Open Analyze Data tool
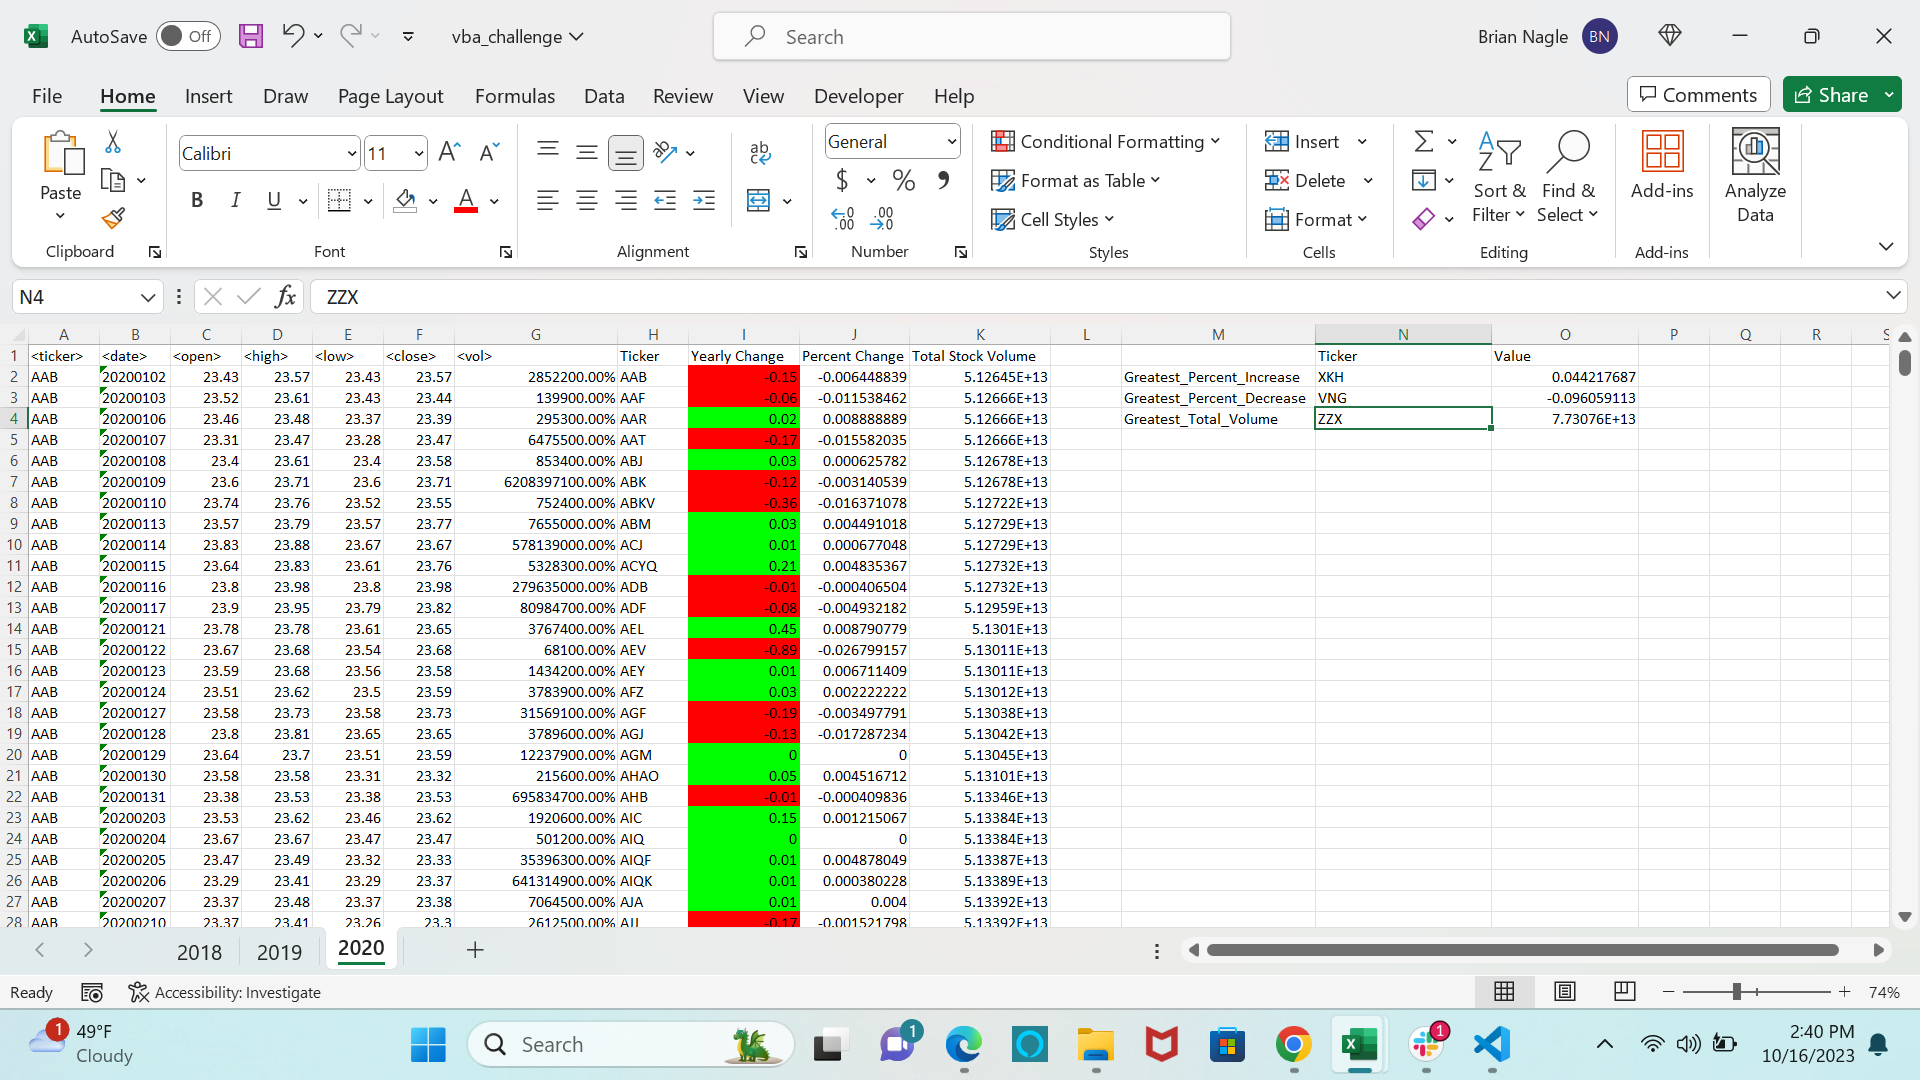This screenshot has width=1920, height=1080. [1755, 176]
